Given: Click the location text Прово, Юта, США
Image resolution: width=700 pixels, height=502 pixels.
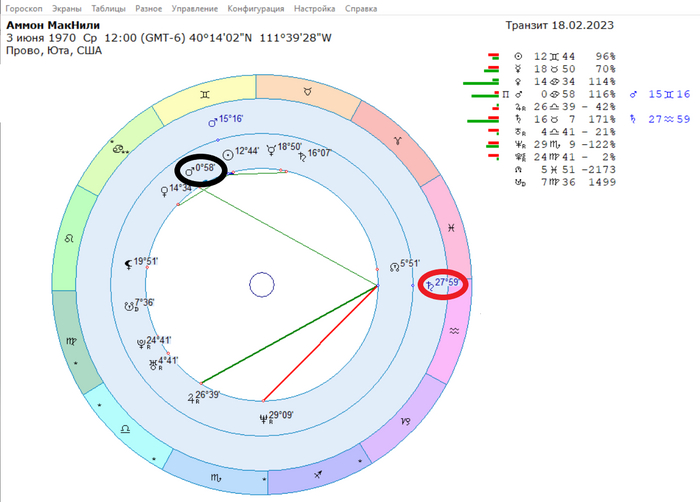Looking at the screenshot, I should click(54, 50).
